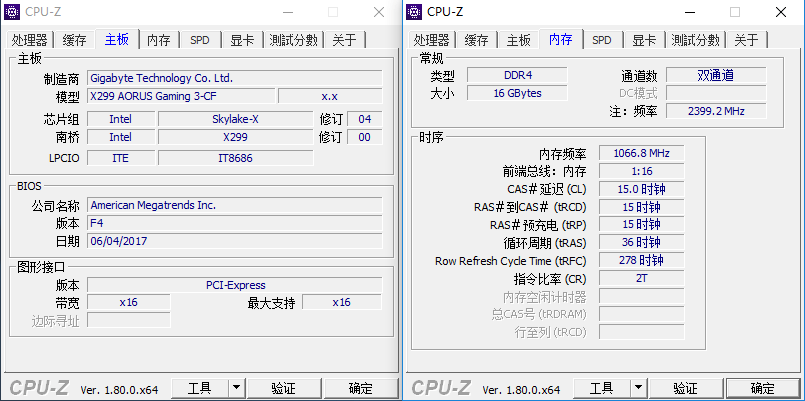Click the 1:16 FSB:DRAM ratio value
805x401 pixels.
pos(641,171)
